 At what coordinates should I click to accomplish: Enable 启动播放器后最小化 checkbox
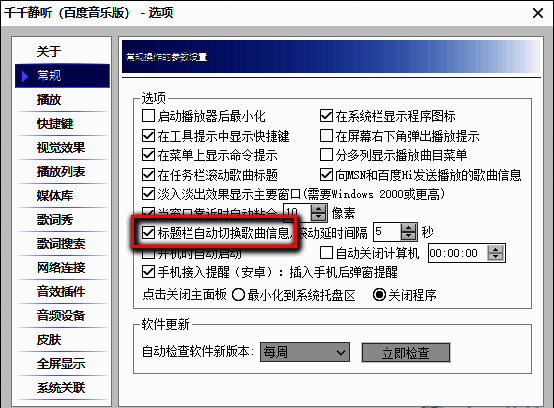pos(148,116)
